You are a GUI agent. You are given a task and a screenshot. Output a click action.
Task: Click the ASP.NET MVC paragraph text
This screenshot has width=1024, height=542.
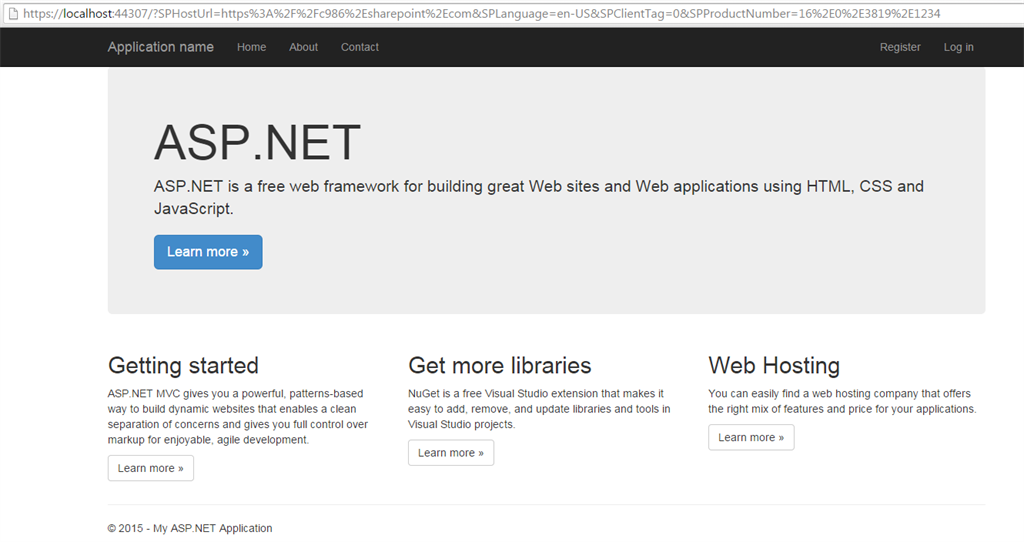click(x=238, y=417)
